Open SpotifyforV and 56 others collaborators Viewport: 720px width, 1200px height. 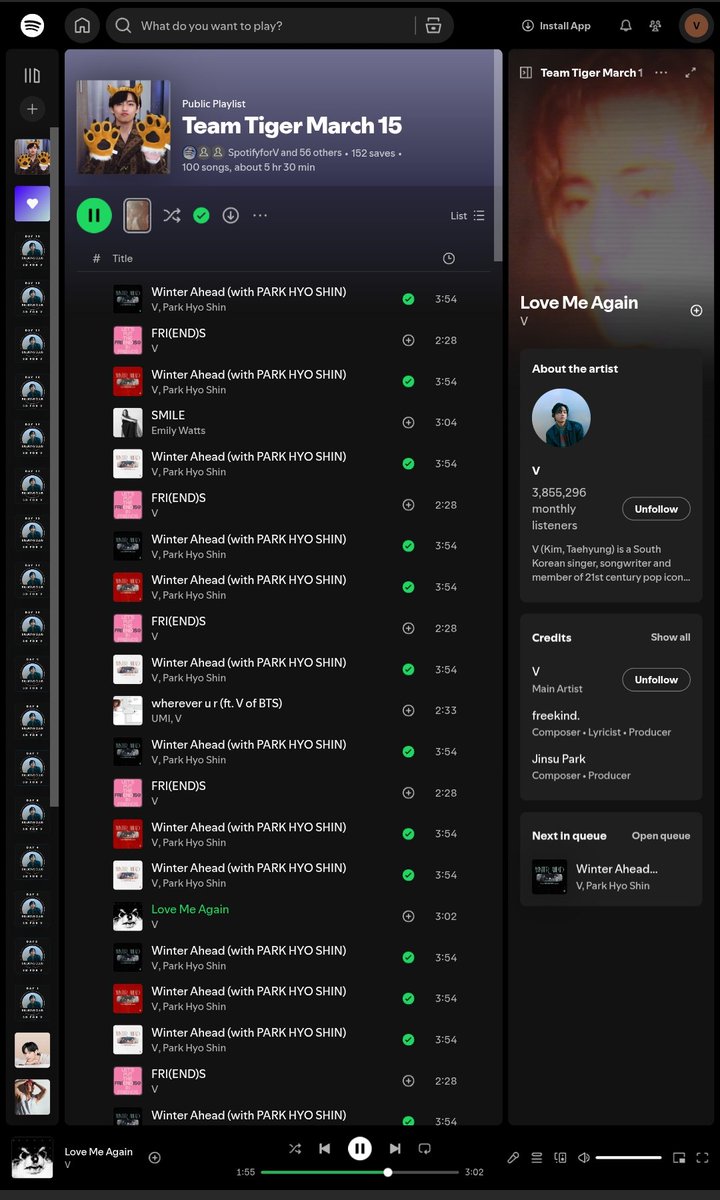(x=284, y=153)
